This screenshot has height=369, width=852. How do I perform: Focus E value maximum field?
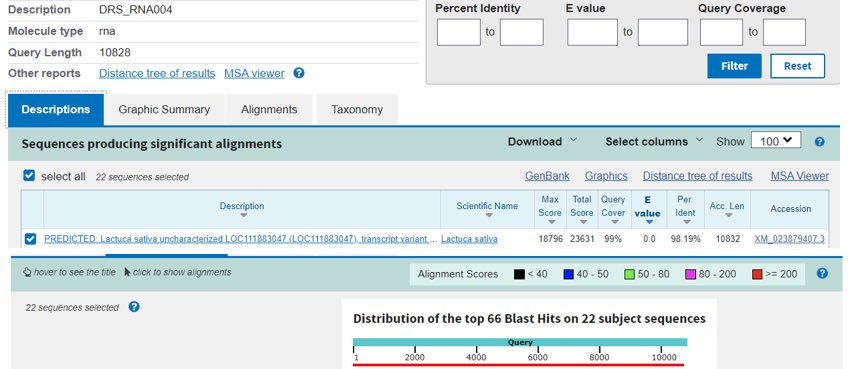tap(663, 32)
